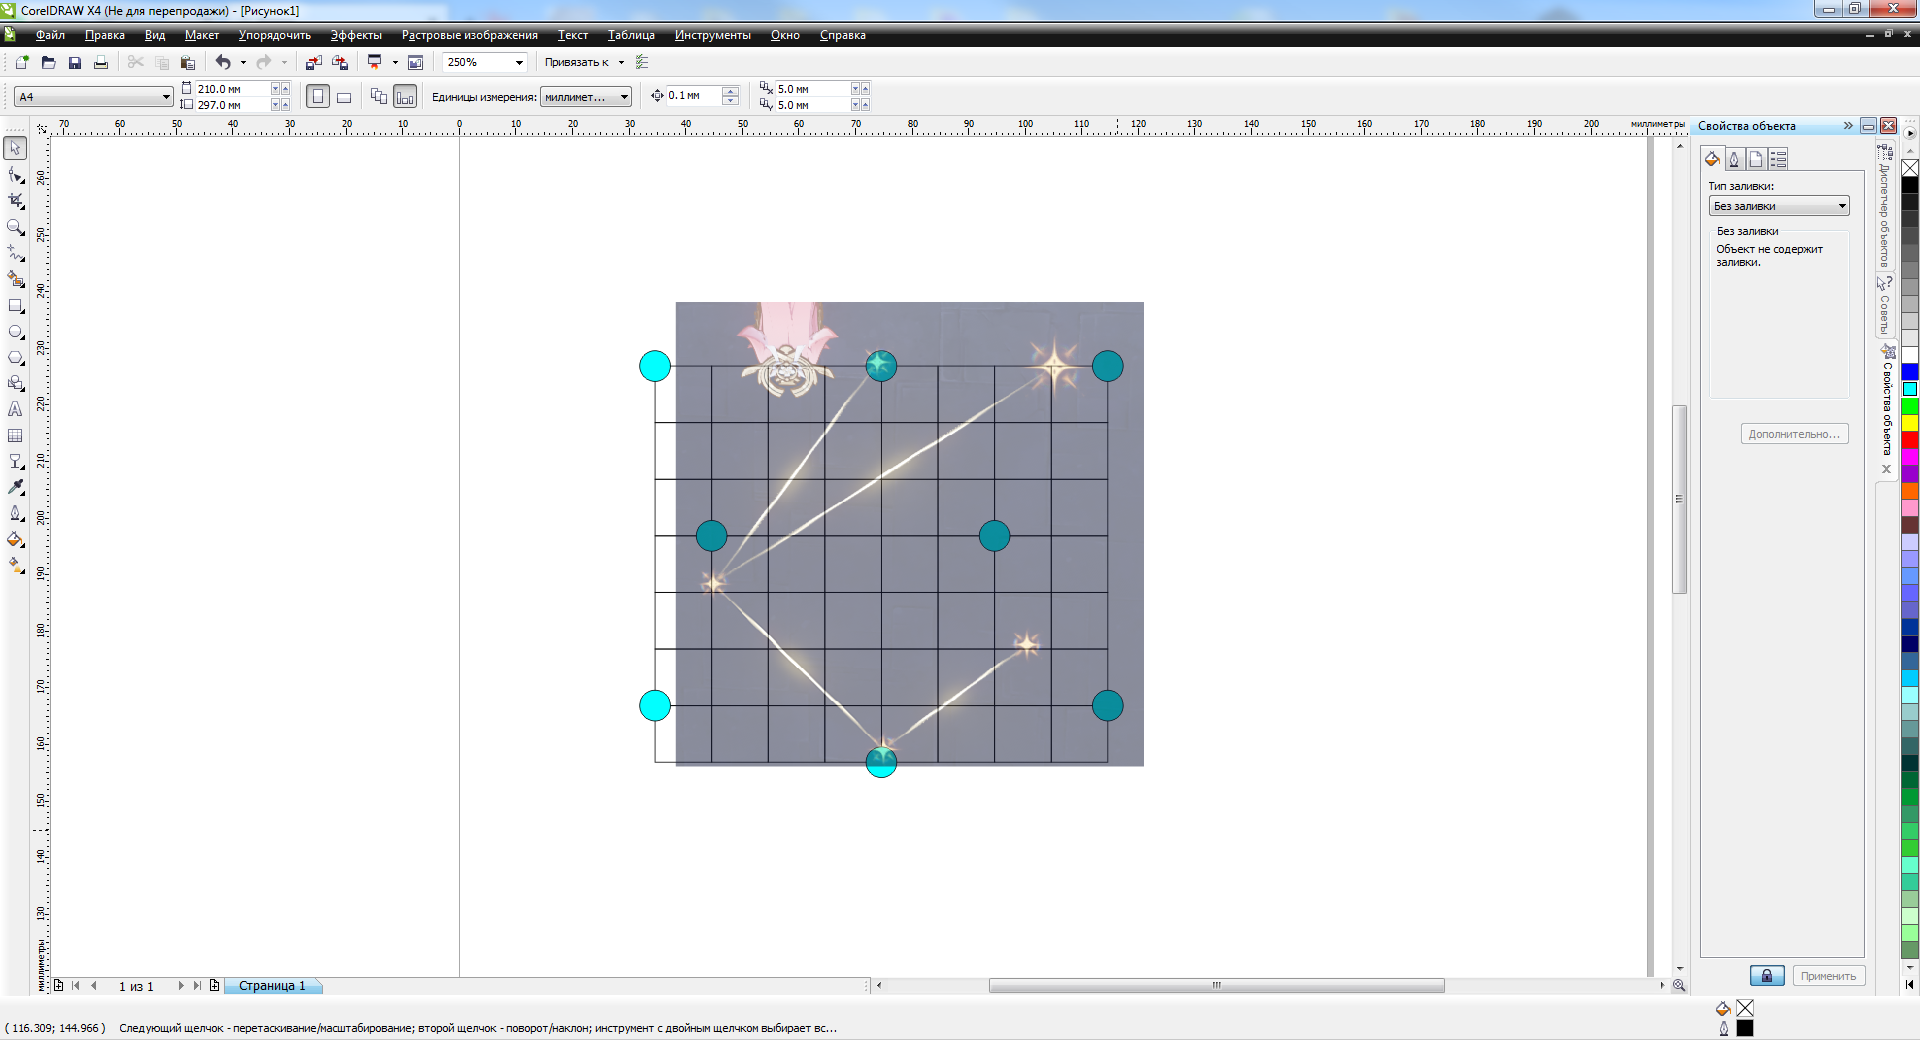Select the Rectangle tool
The width and height of the screenshot is (1920, 1040).
point(15,306)
